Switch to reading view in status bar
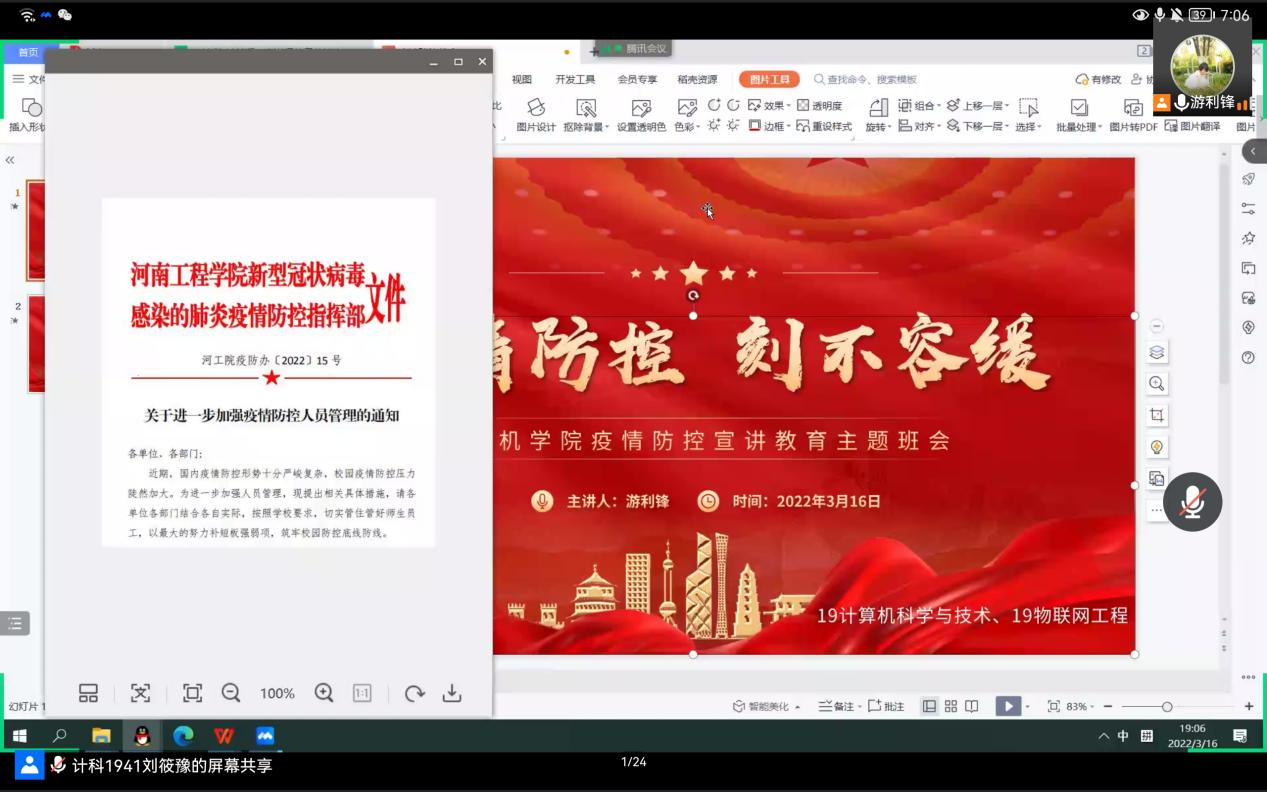This screenshot has height=792, width=1267. (x=972, y=706)
